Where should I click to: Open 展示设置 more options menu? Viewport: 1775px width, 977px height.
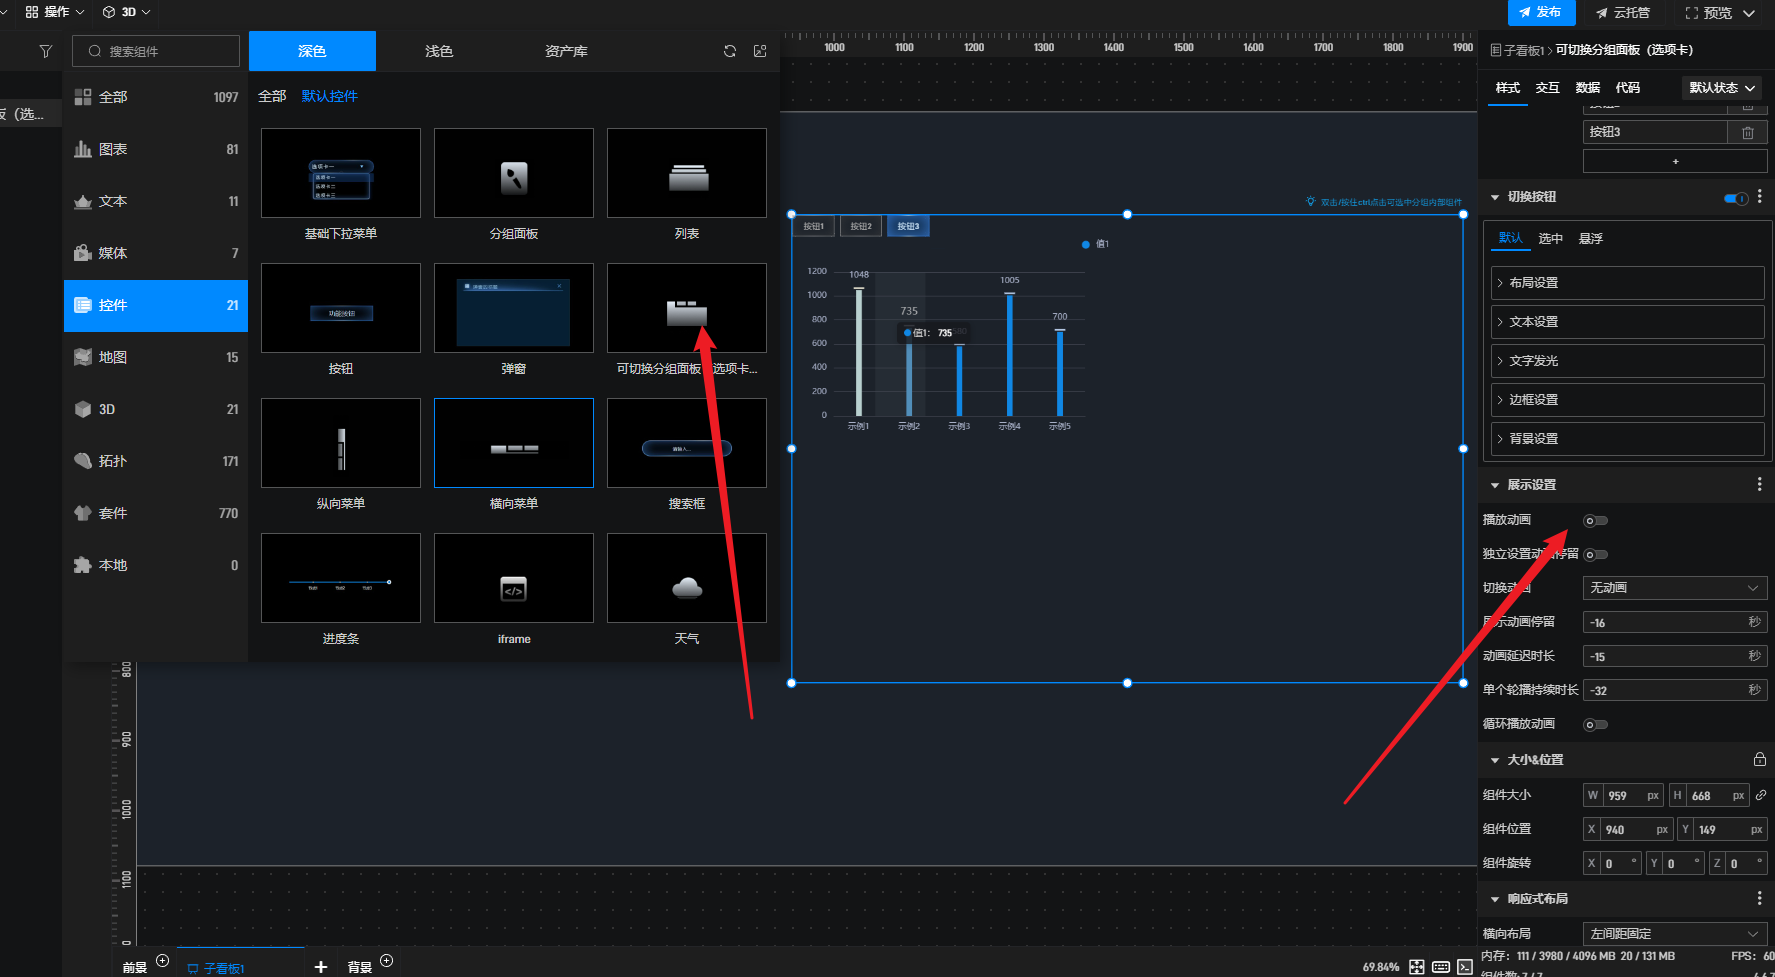(x=1759, y=485)
